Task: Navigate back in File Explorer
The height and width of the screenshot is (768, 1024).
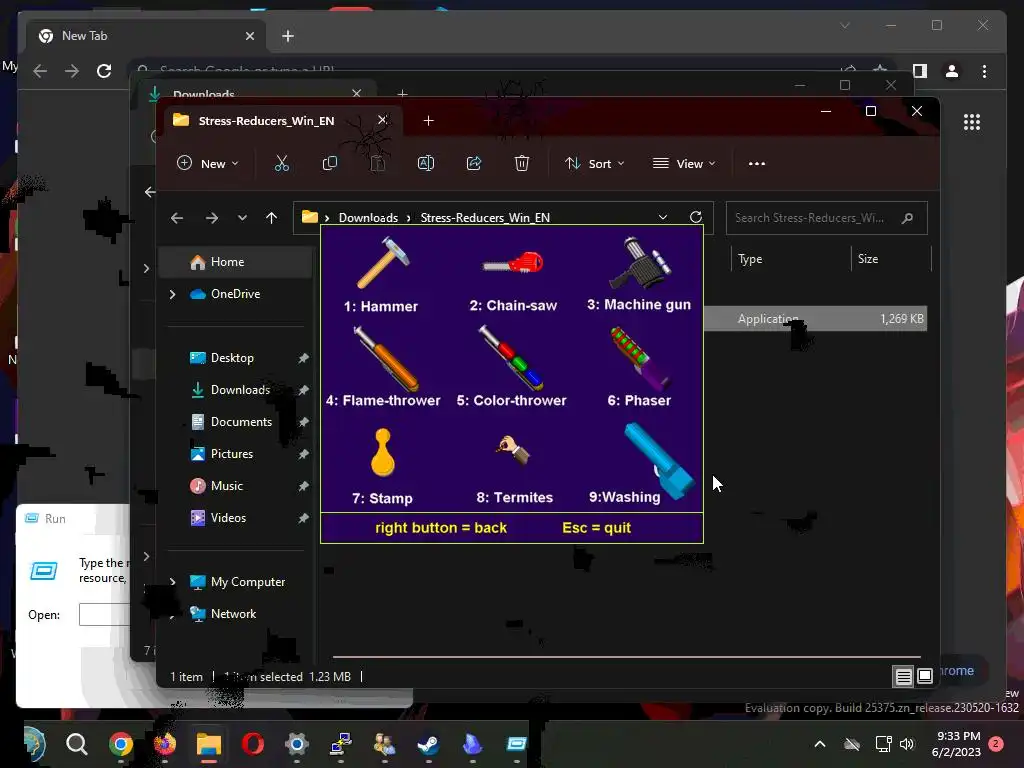Action: 177,217
